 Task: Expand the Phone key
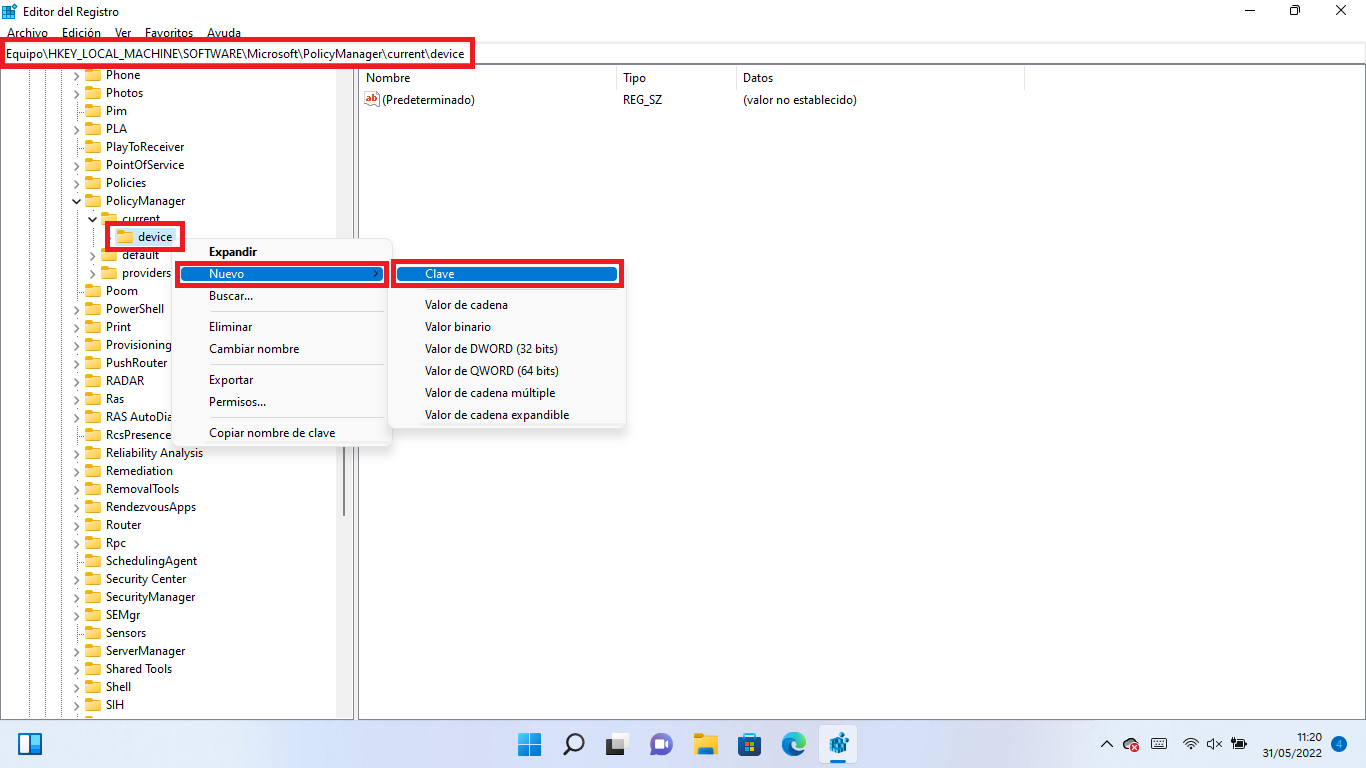tap(76, 75)
